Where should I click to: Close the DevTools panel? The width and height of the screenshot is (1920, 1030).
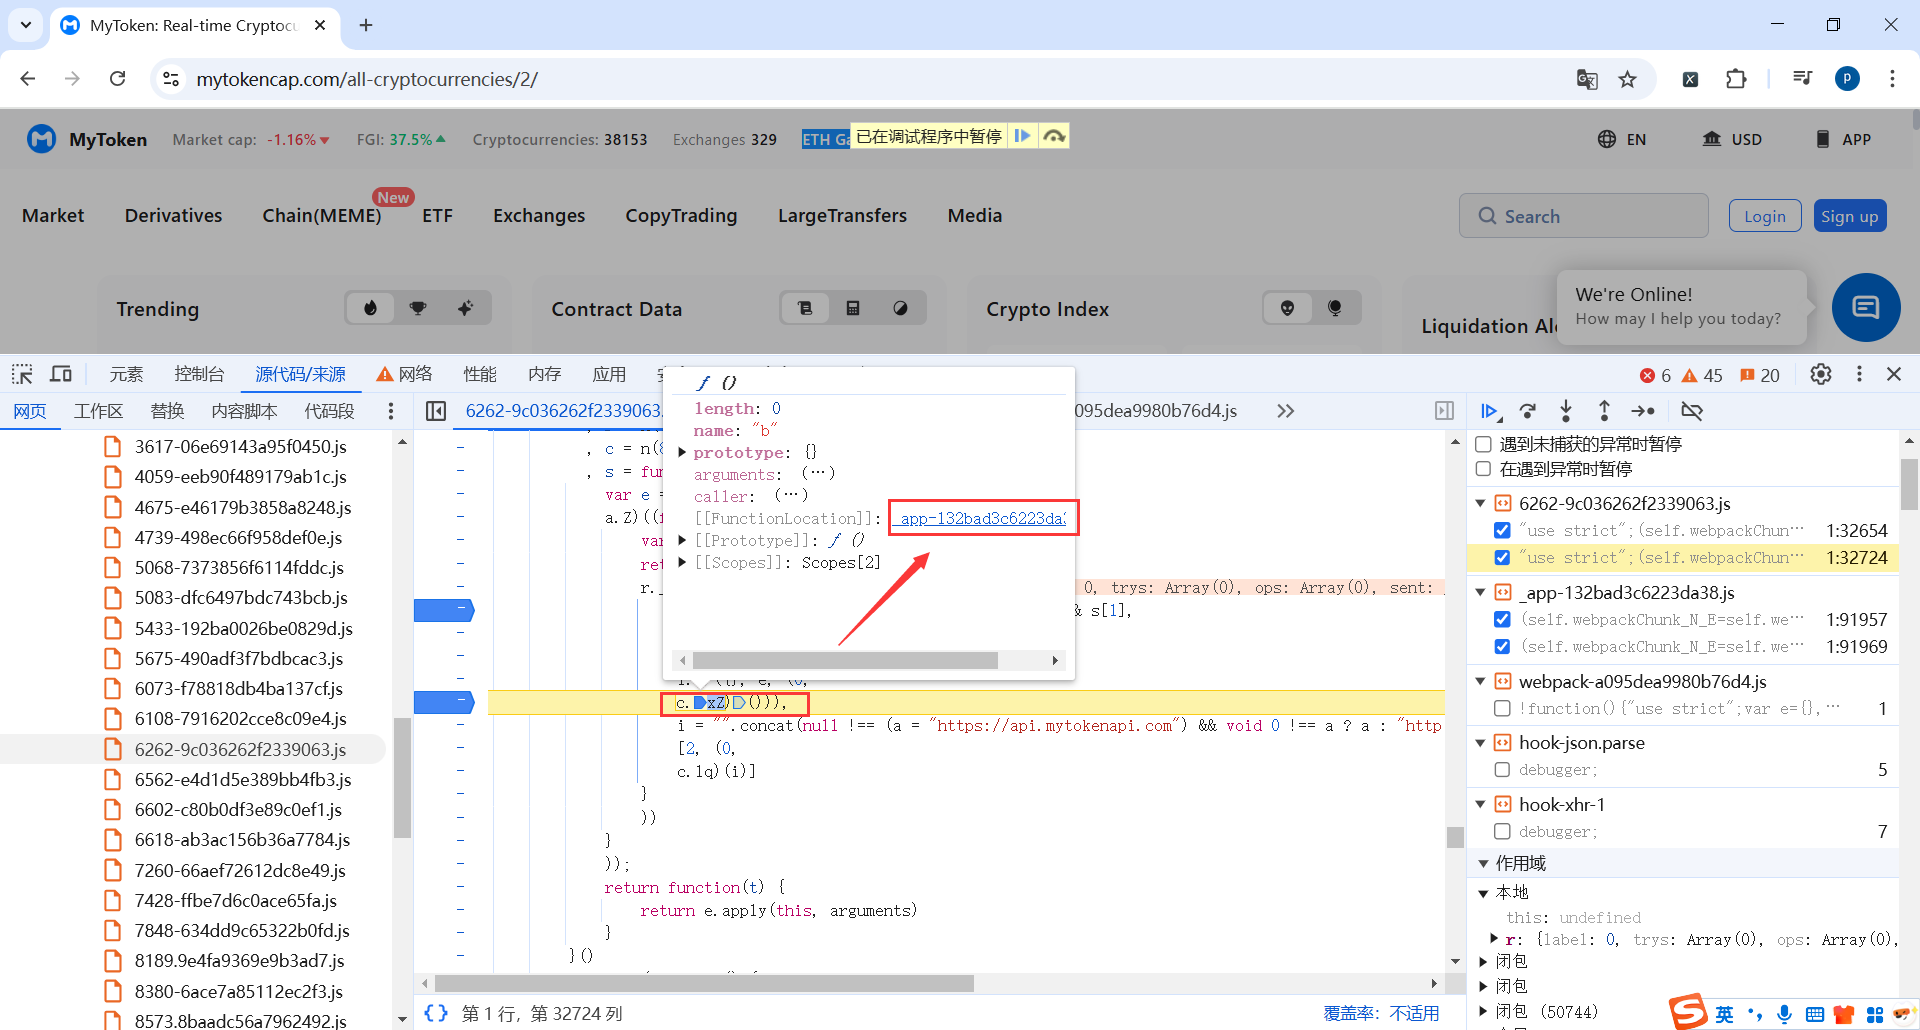[x=1894, y=374]
